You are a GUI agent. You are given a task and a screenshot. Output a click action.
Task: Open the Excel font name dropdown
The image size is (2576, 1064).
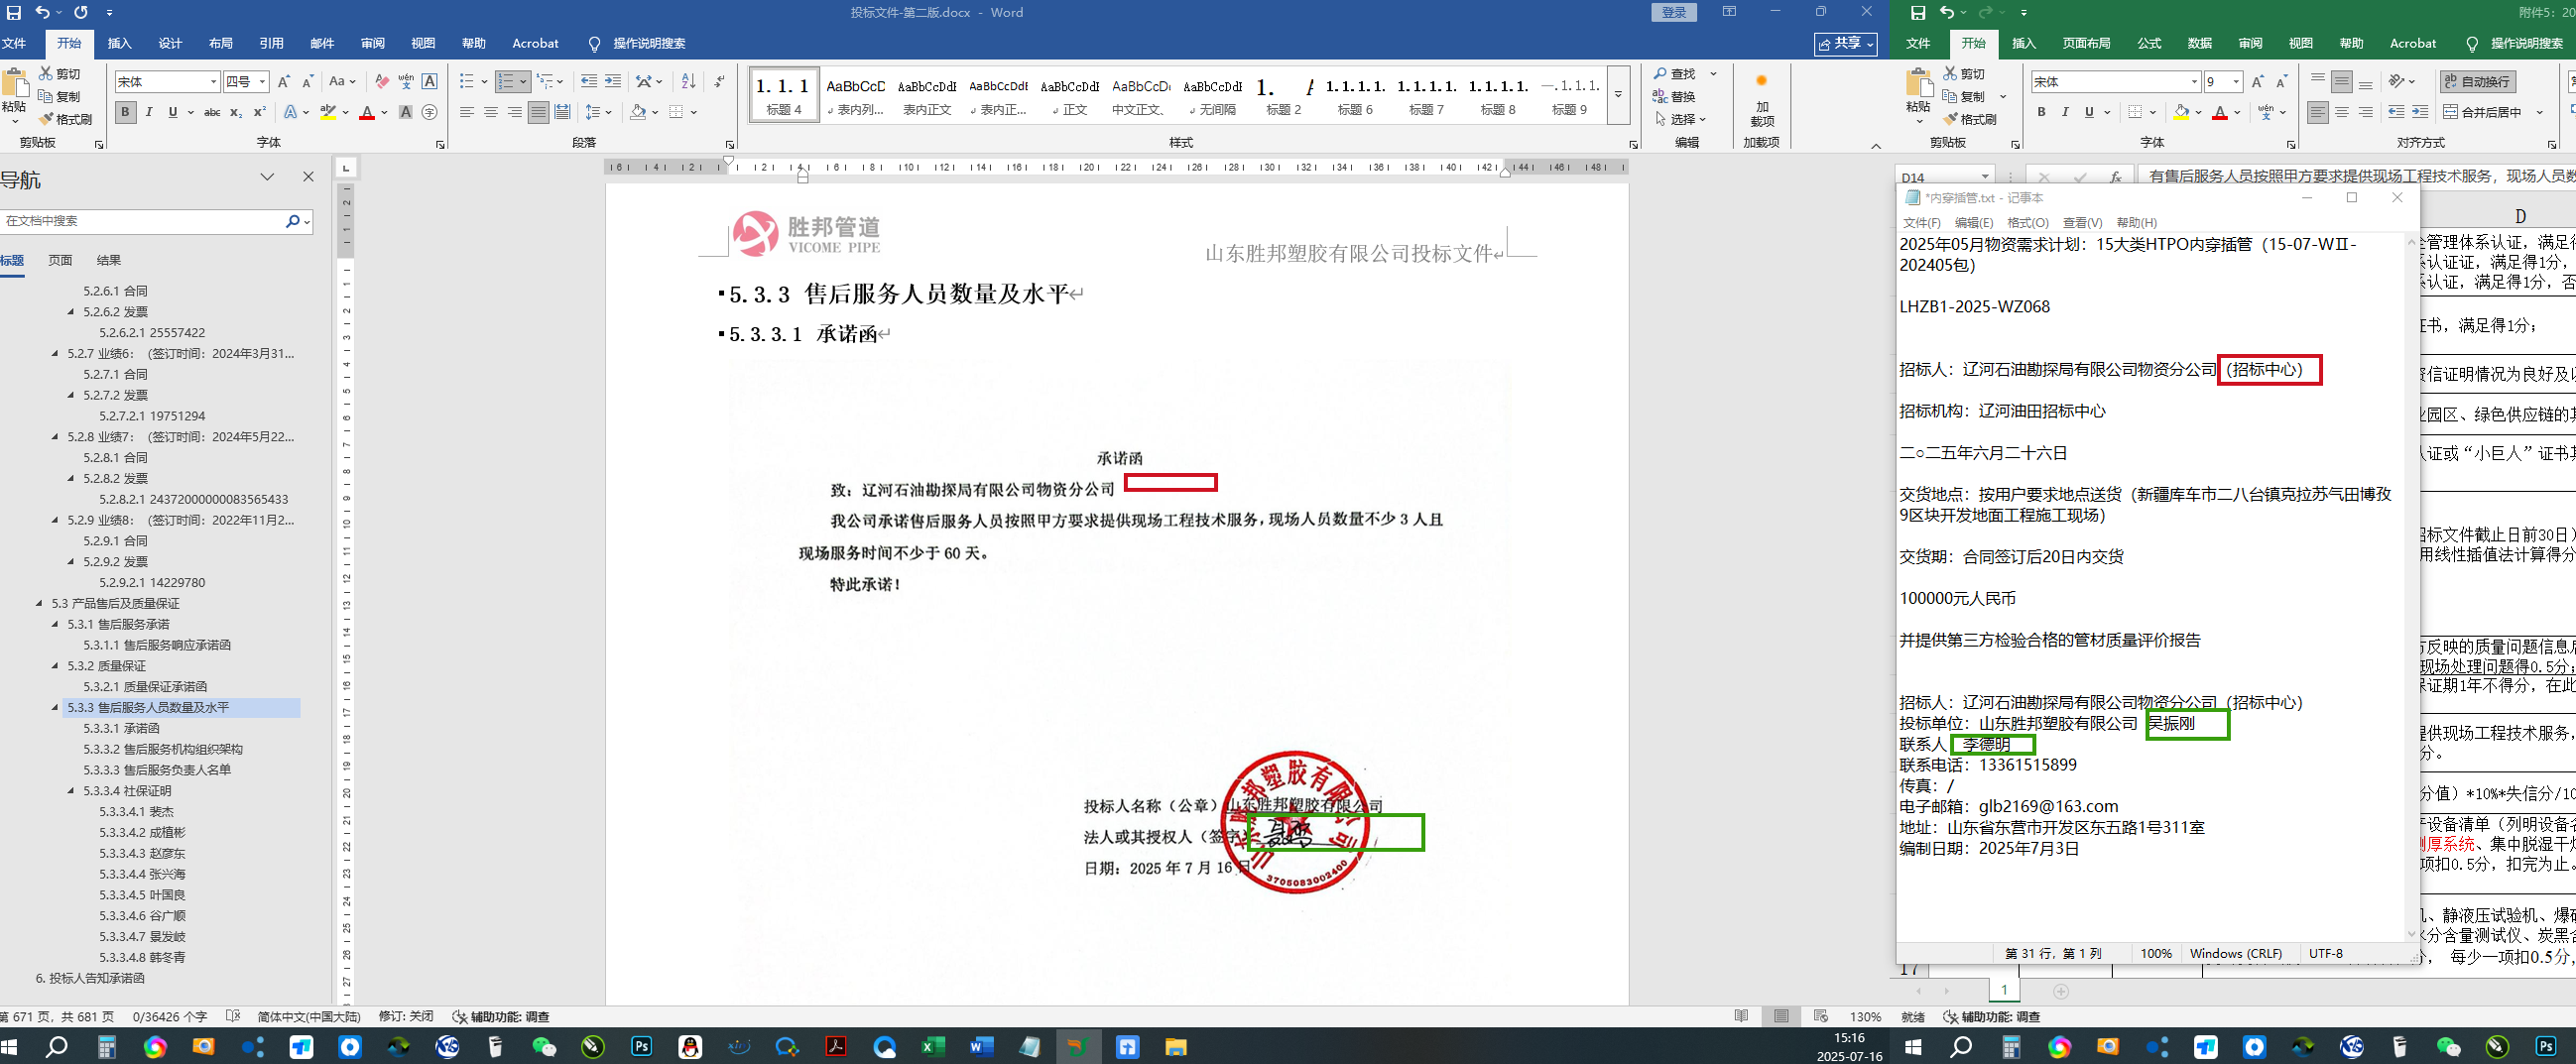2194,82
